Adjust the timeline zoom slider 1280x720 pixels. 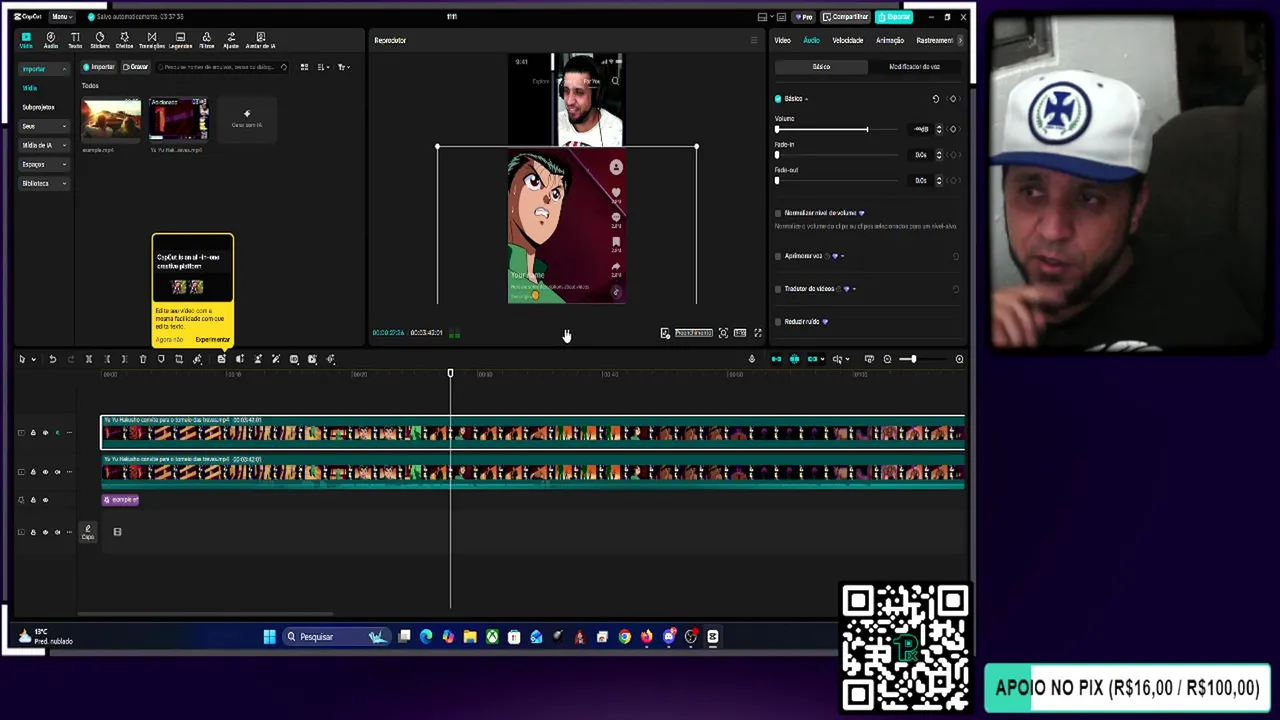tap(922, 359)
